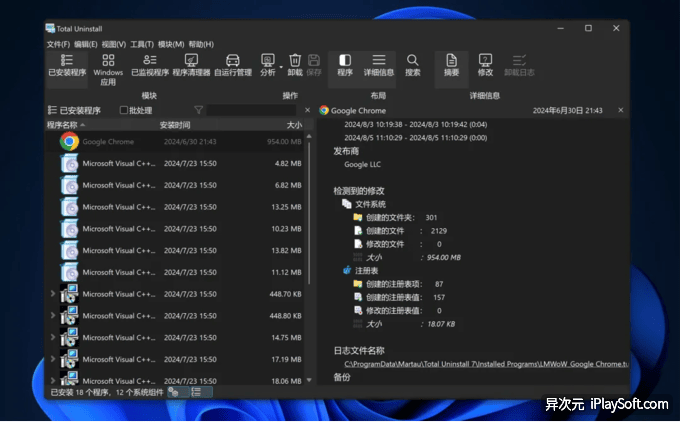Click the program list vertical scrollbar thumb
This screenshot has width=680, height=422.
coord(309,213)
